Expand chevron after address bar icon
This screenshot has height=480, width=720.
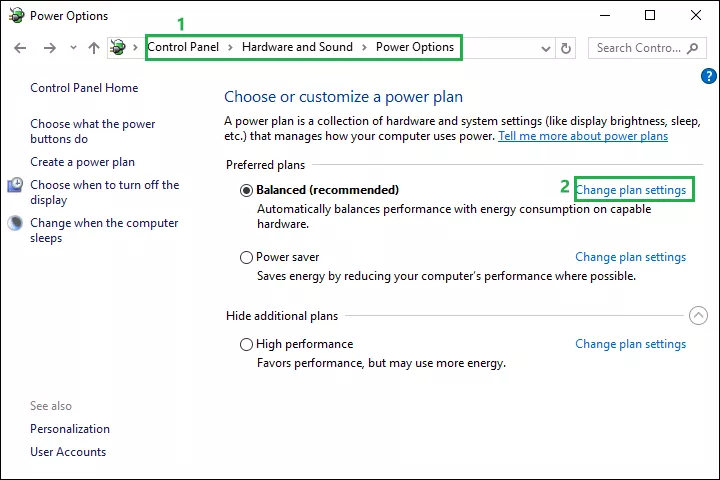(135, 47)
